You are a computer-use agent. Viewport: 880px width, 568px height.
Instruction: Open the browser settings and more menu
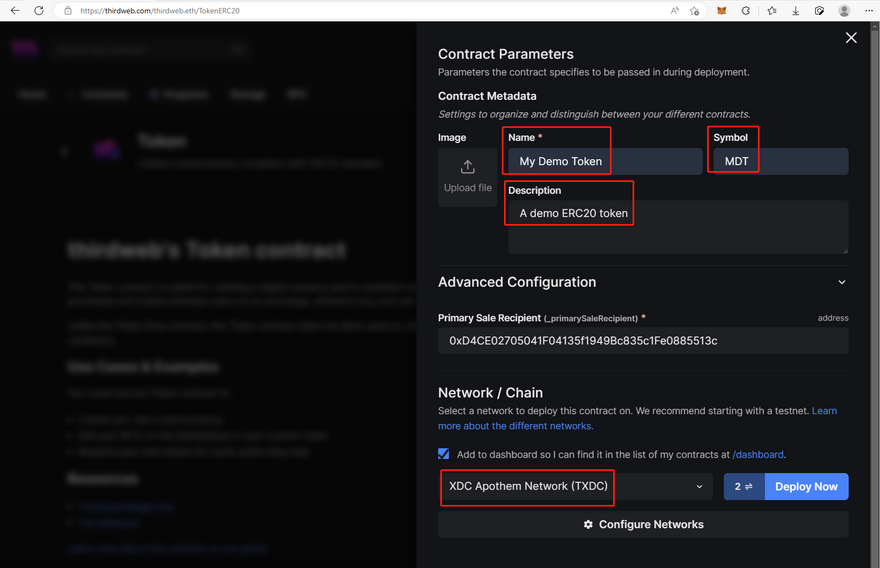click(x=869, y=11)
